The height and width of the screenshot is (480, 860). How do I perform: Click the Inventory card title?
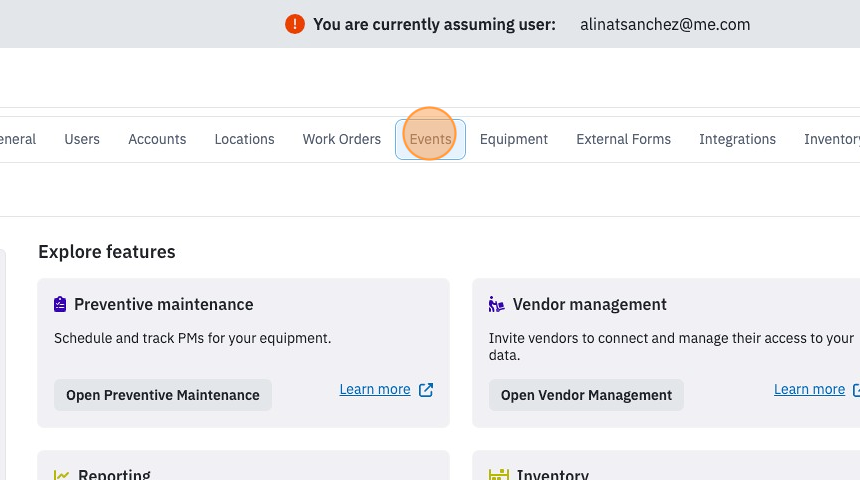553,475
